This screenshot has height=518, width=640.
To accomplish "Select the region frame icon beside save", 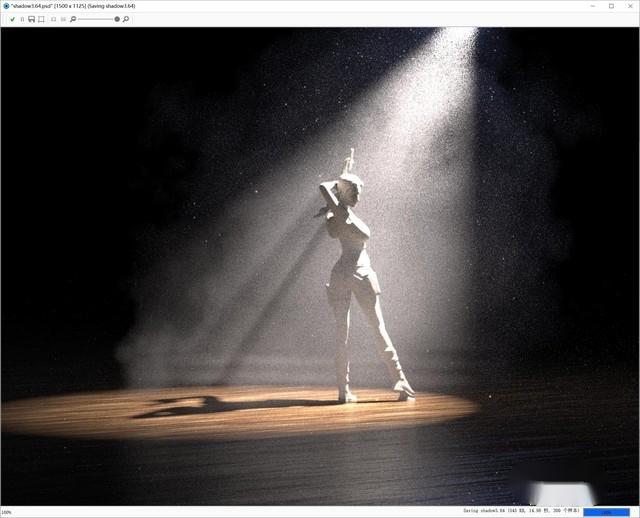I will coord(41,19).
